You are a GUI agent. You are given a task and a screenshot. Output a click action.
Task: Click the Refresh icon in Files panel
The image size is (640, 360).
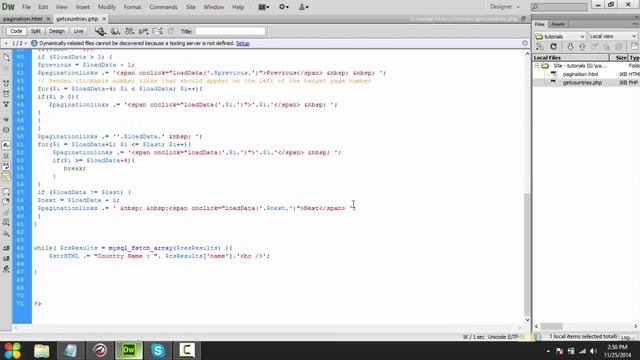click(x=553, y=47)
